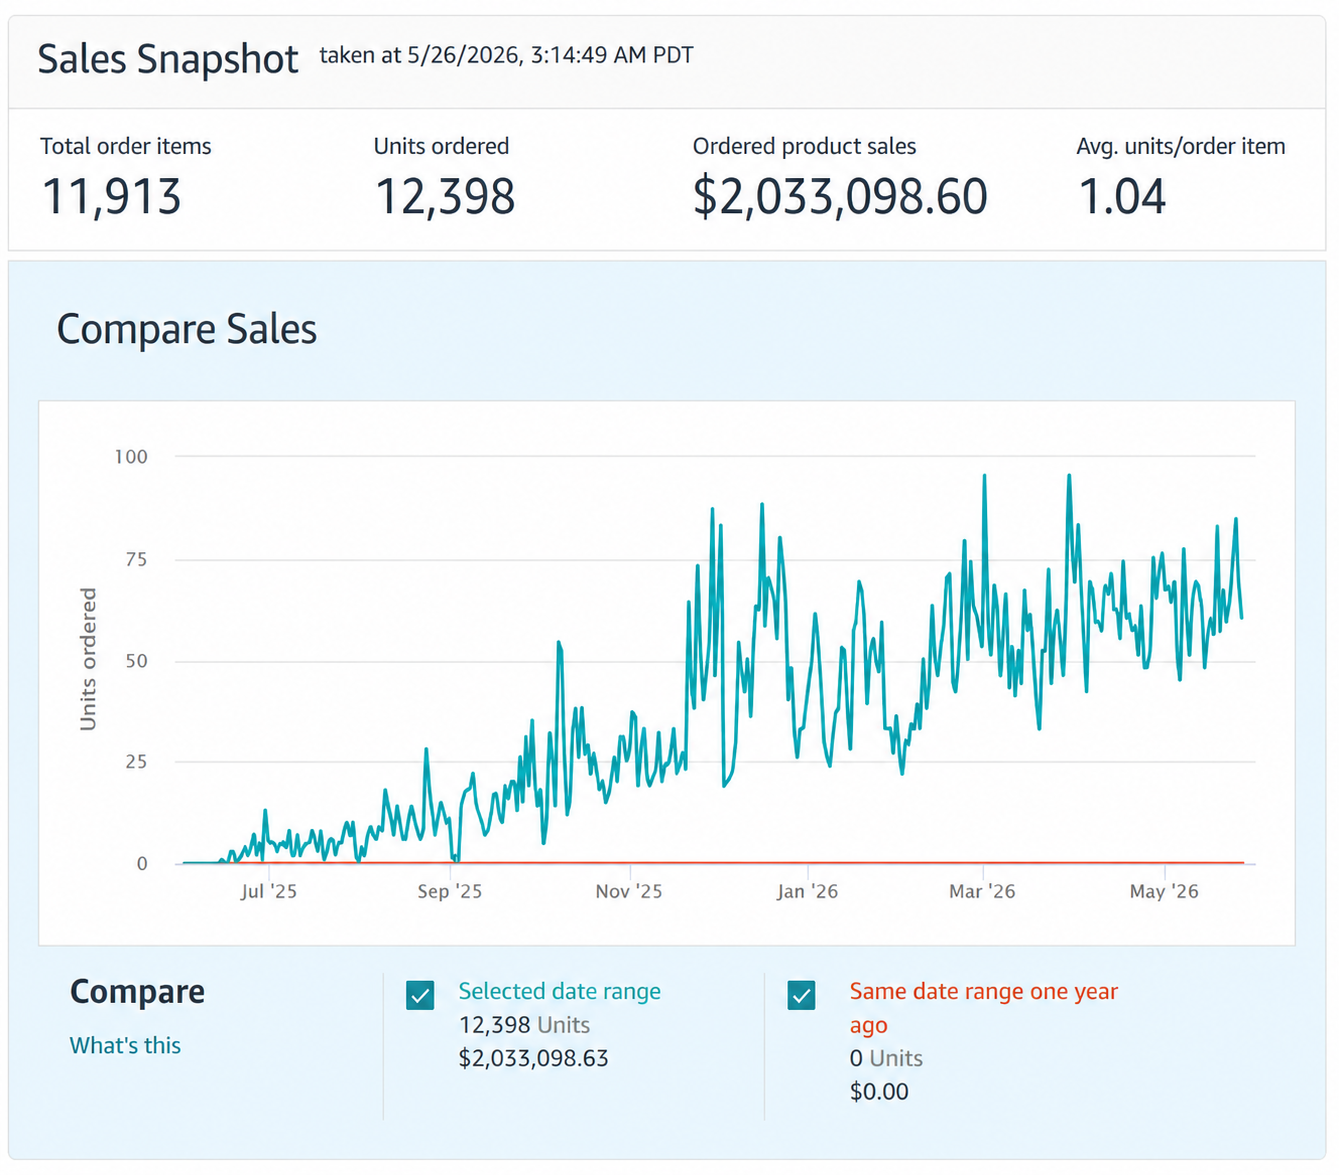Image resolution: width=1339 pixels, height=1175 pixels.
Task: Uncheck the Selected date range checkbox
Action: [x=420, y=995]
